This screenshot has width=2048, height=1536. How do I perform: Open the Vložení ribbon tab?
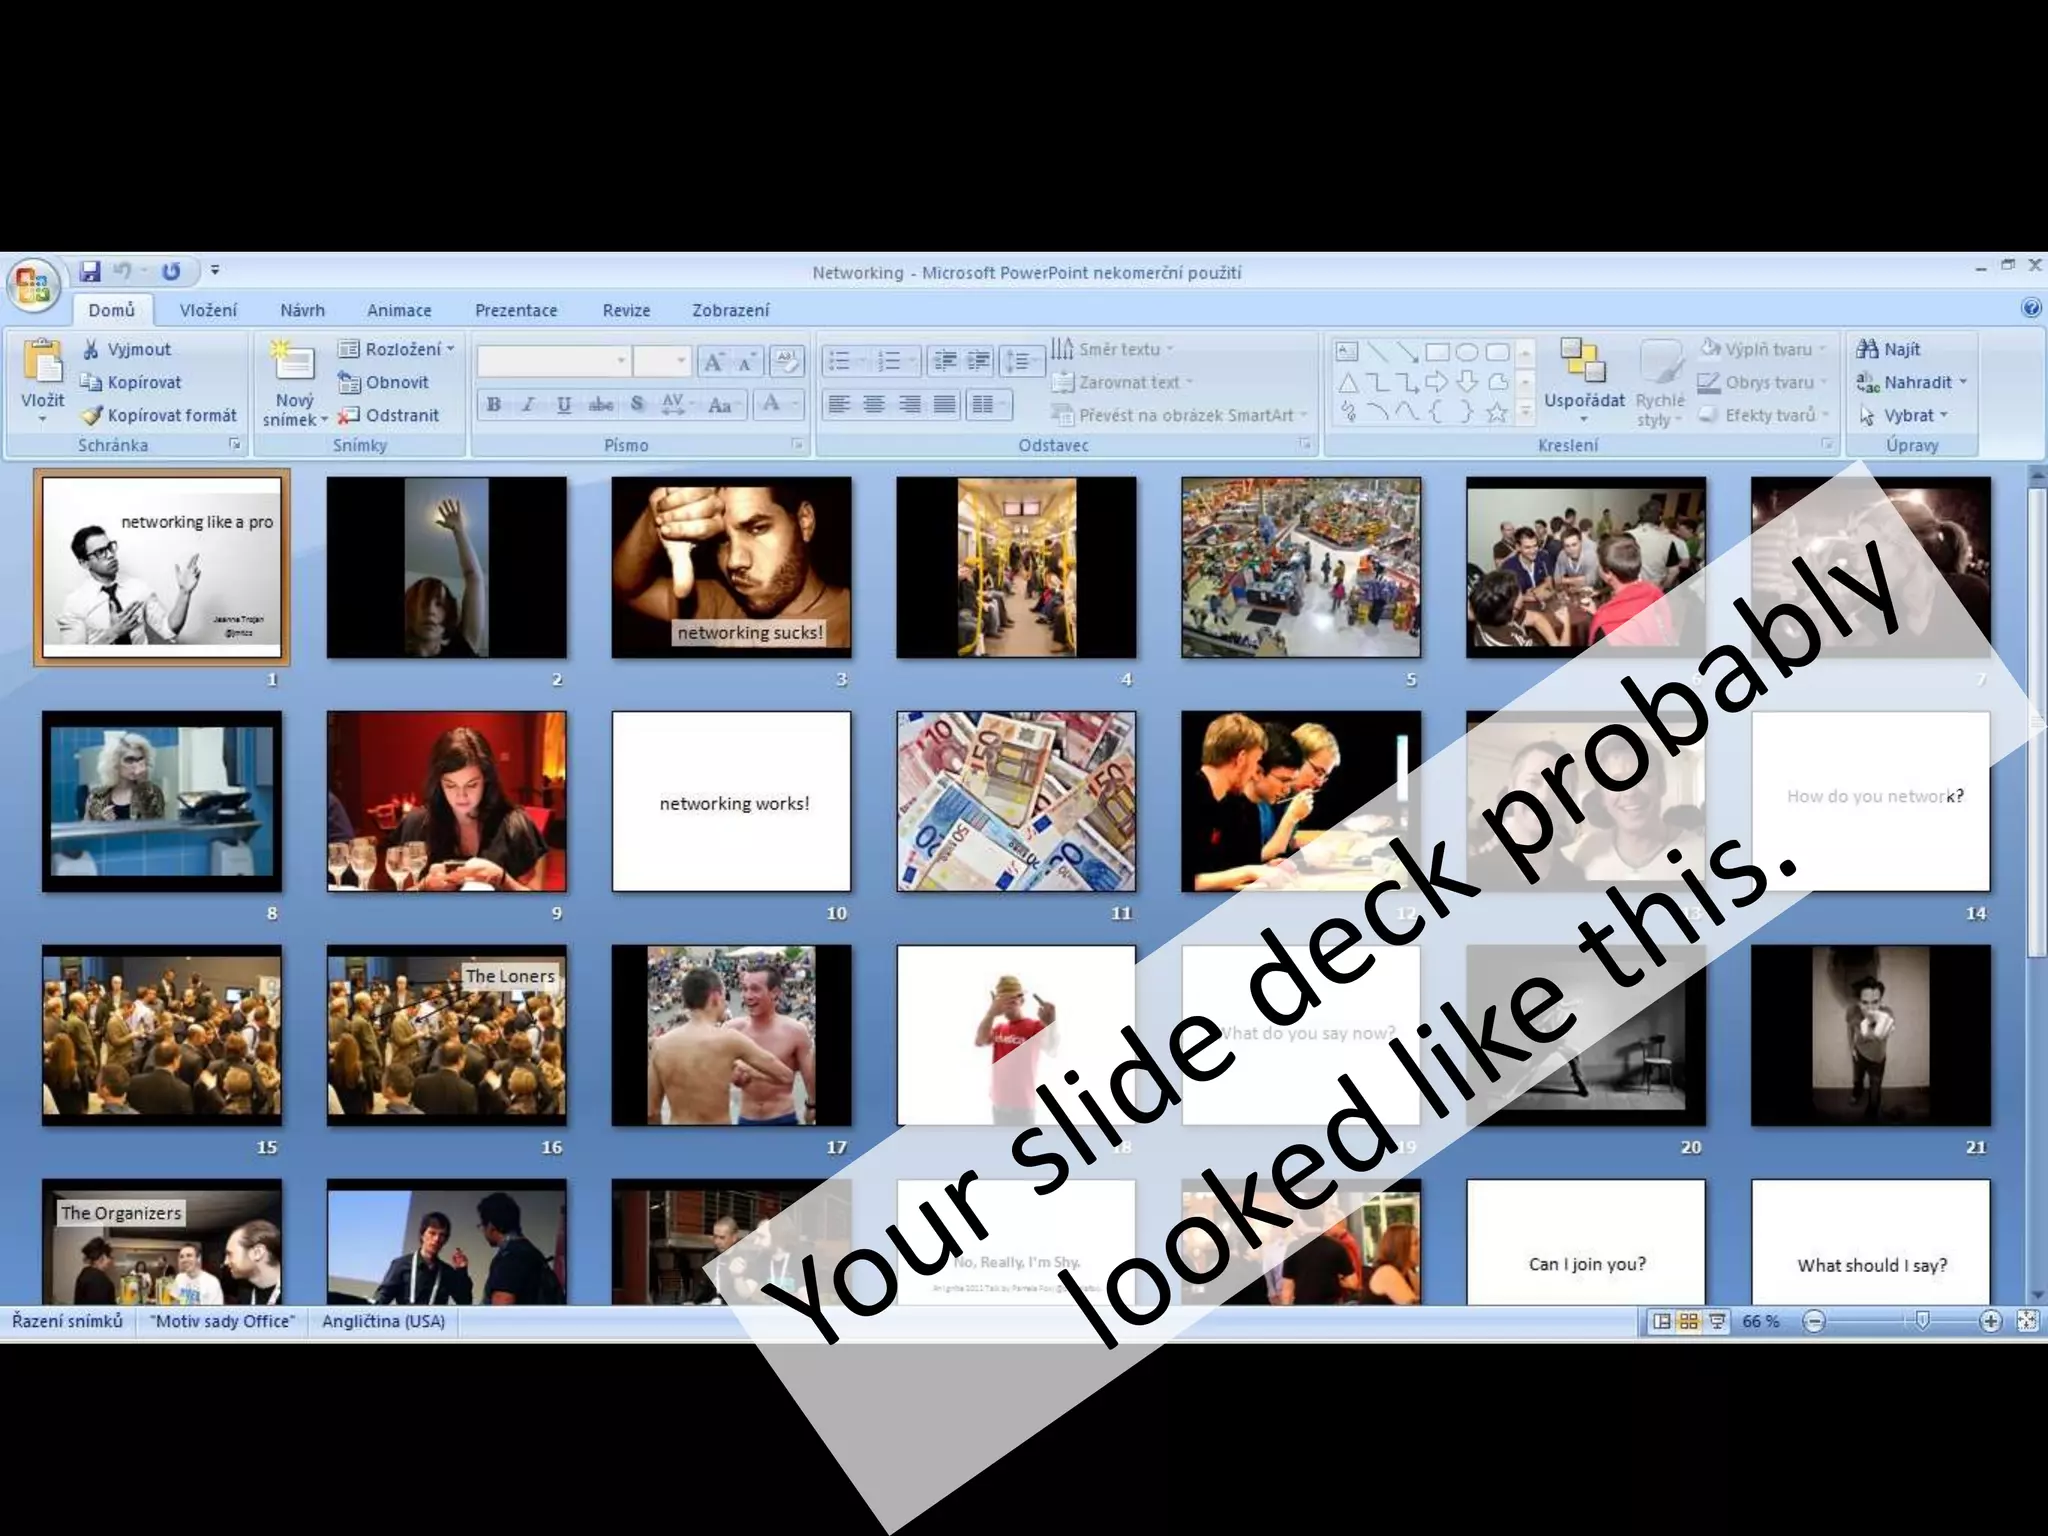click(x=208, y=310)
